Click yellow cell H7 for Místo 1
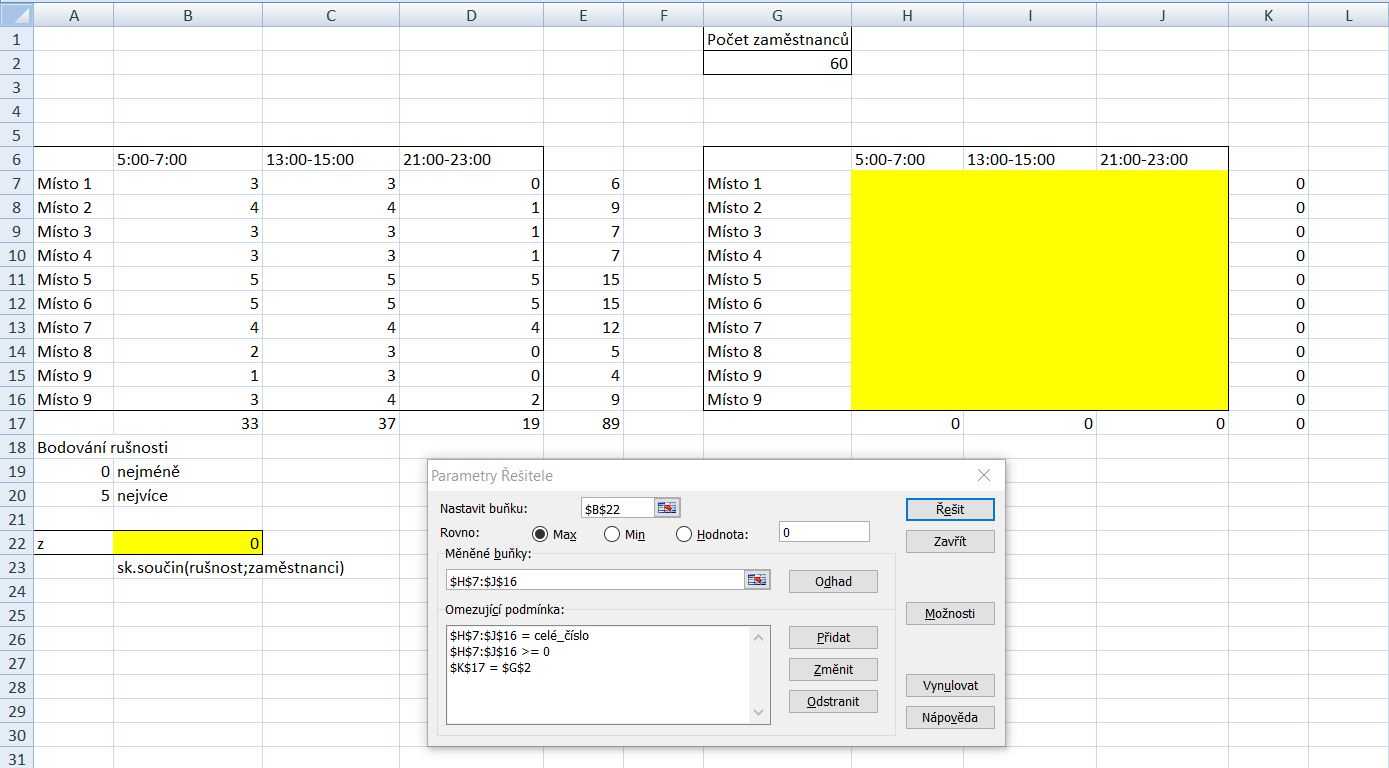 point(907,183)
